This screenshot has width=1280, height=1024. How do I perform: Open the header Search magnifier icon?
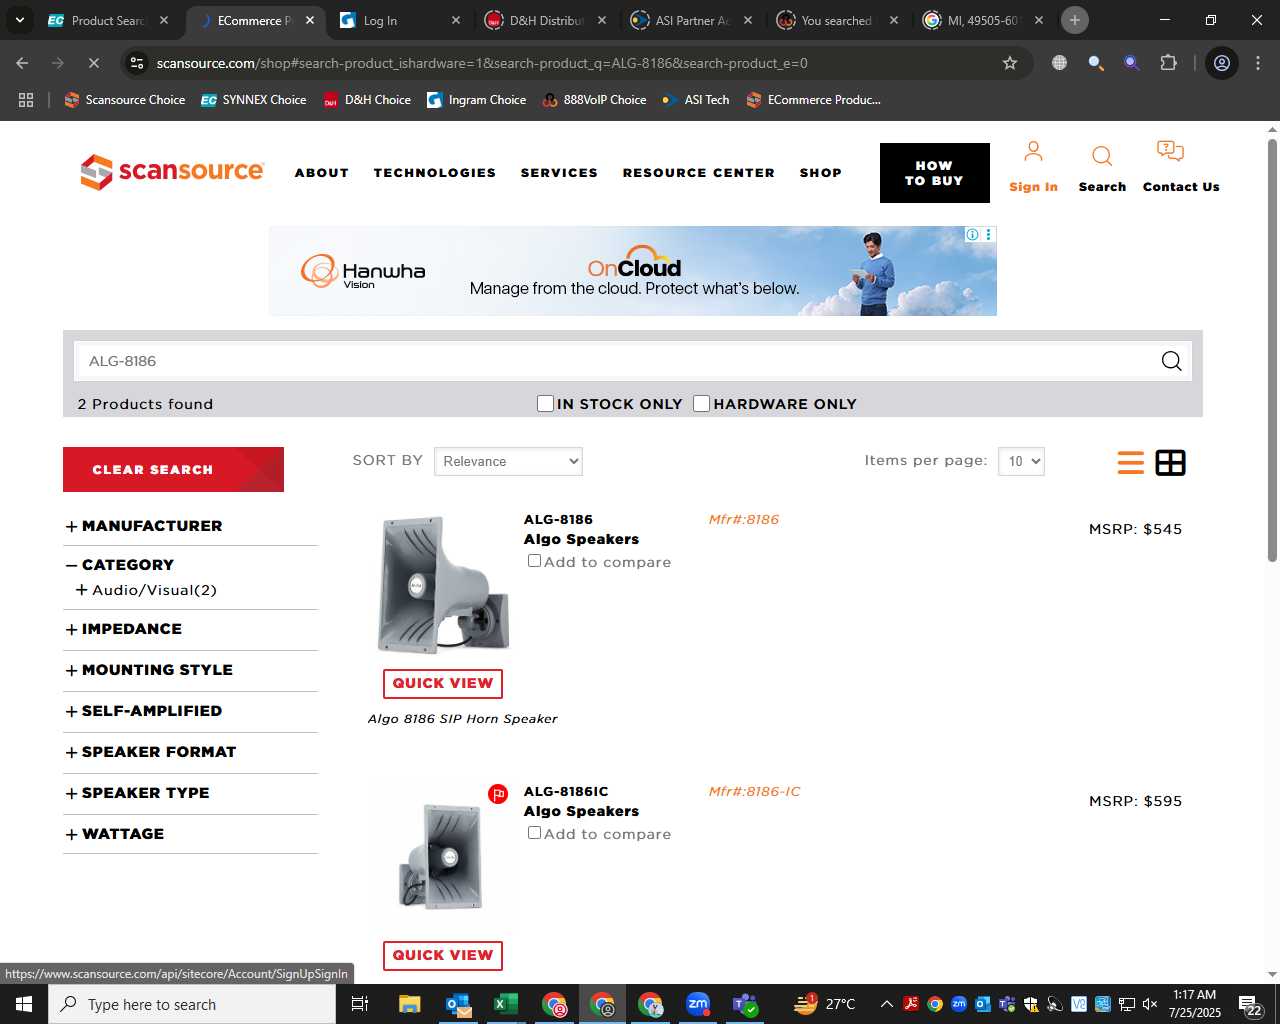coord(1102,156)
